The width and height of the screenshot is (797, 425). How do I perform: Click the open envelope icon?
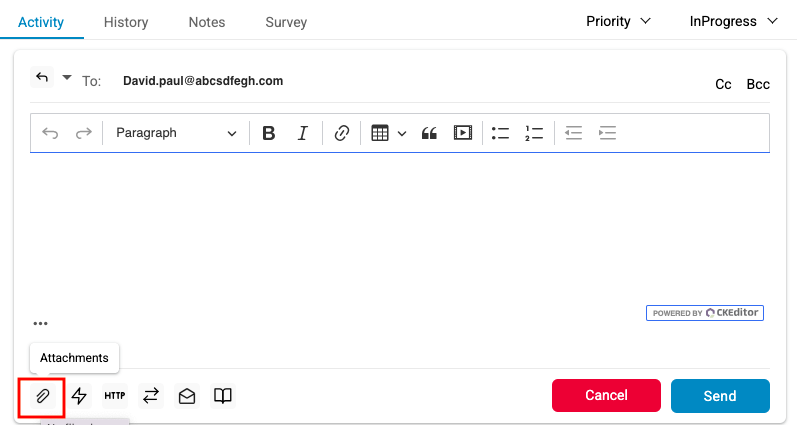click(187, 396)
